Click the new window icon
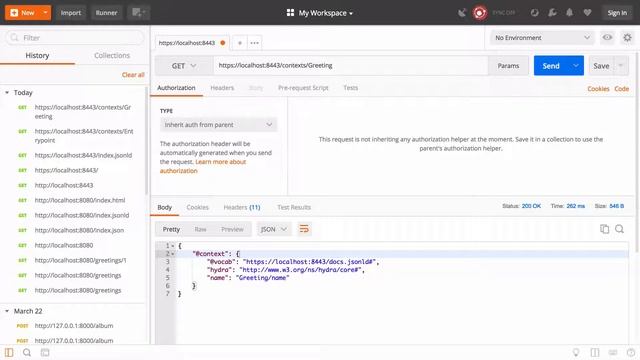 tap(138, 13)
